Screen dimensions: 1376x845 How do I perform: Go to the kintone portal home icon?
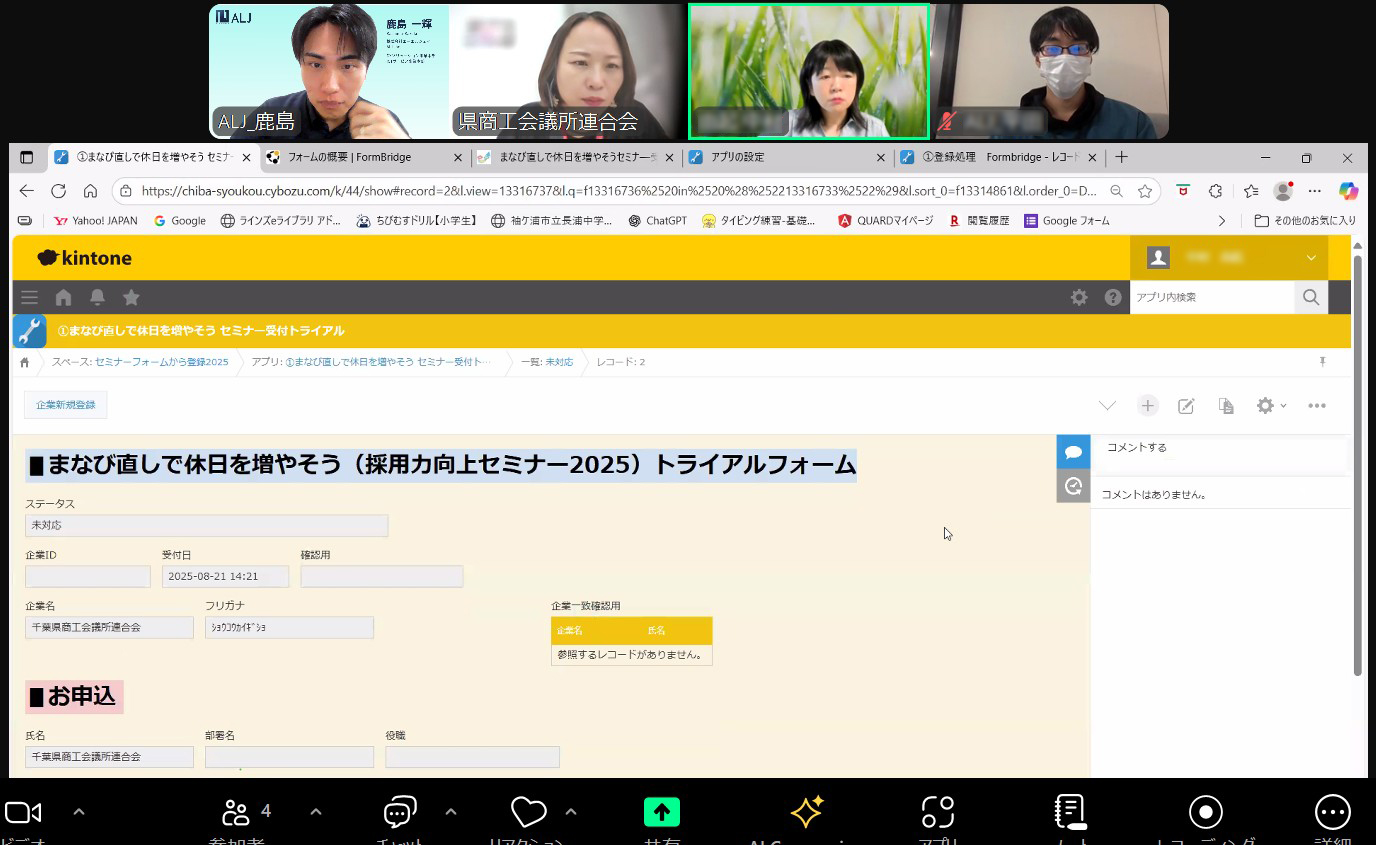(64, 297)
